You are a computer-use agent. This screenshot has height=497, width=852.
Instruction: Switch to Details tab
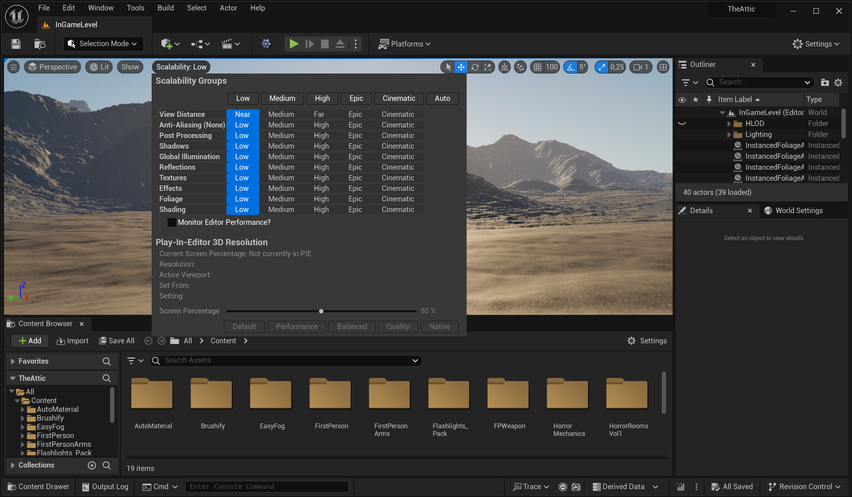701,211
